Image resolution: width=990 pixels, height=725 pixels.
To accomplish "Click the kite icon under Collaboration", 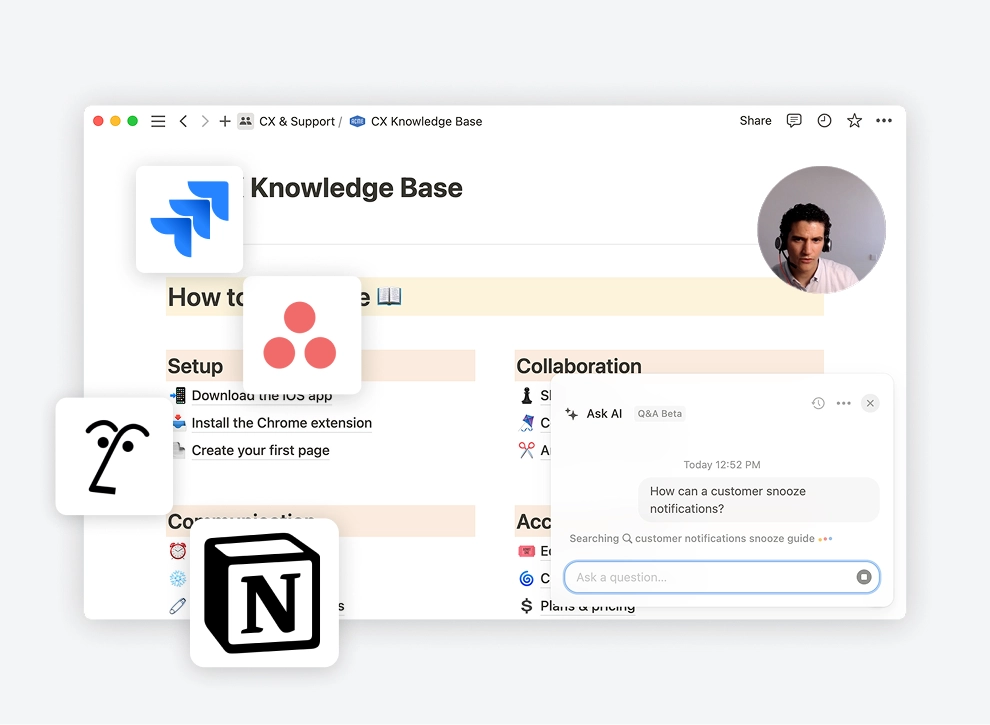I will (527, 422).
